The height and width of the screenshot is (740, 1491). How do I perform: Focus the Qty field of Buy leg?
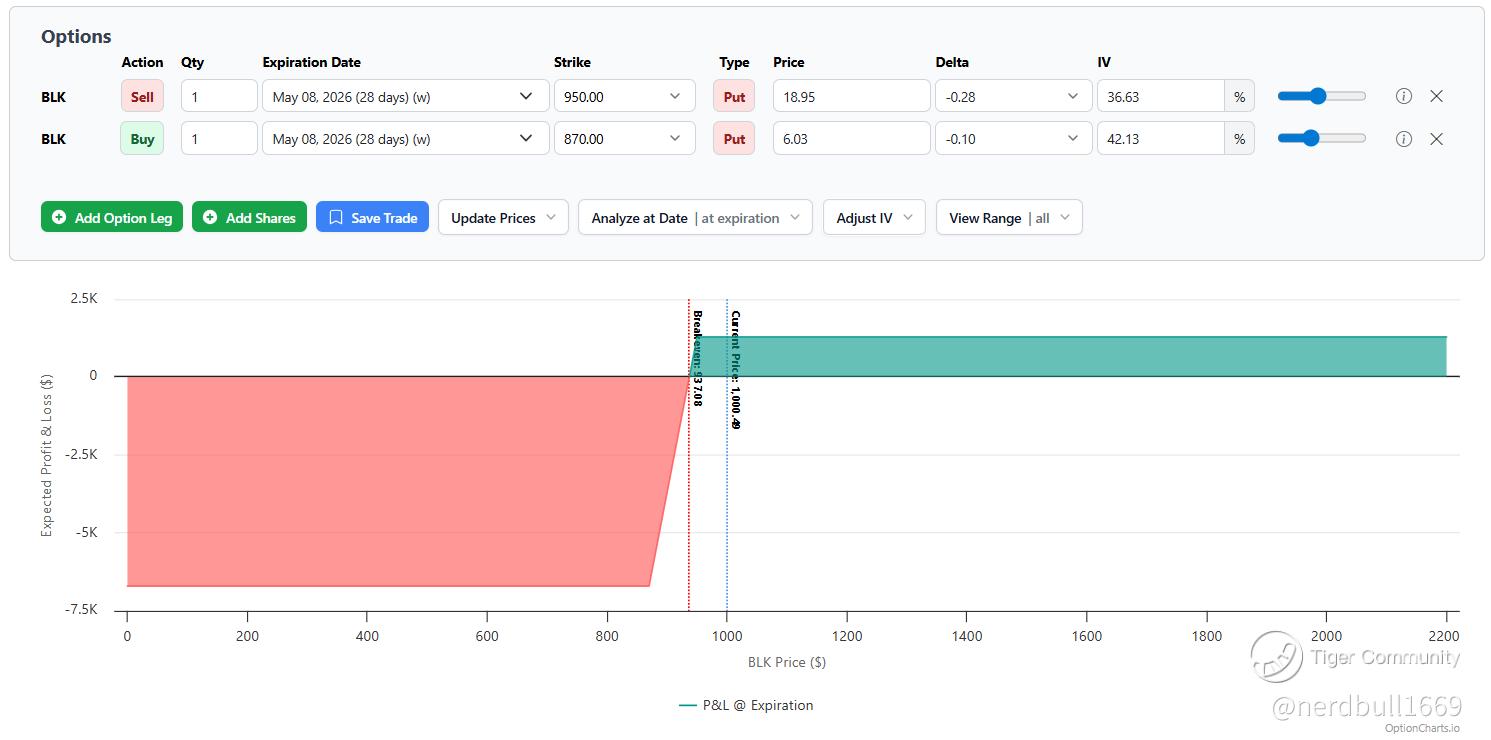click(x=219, y=139)
